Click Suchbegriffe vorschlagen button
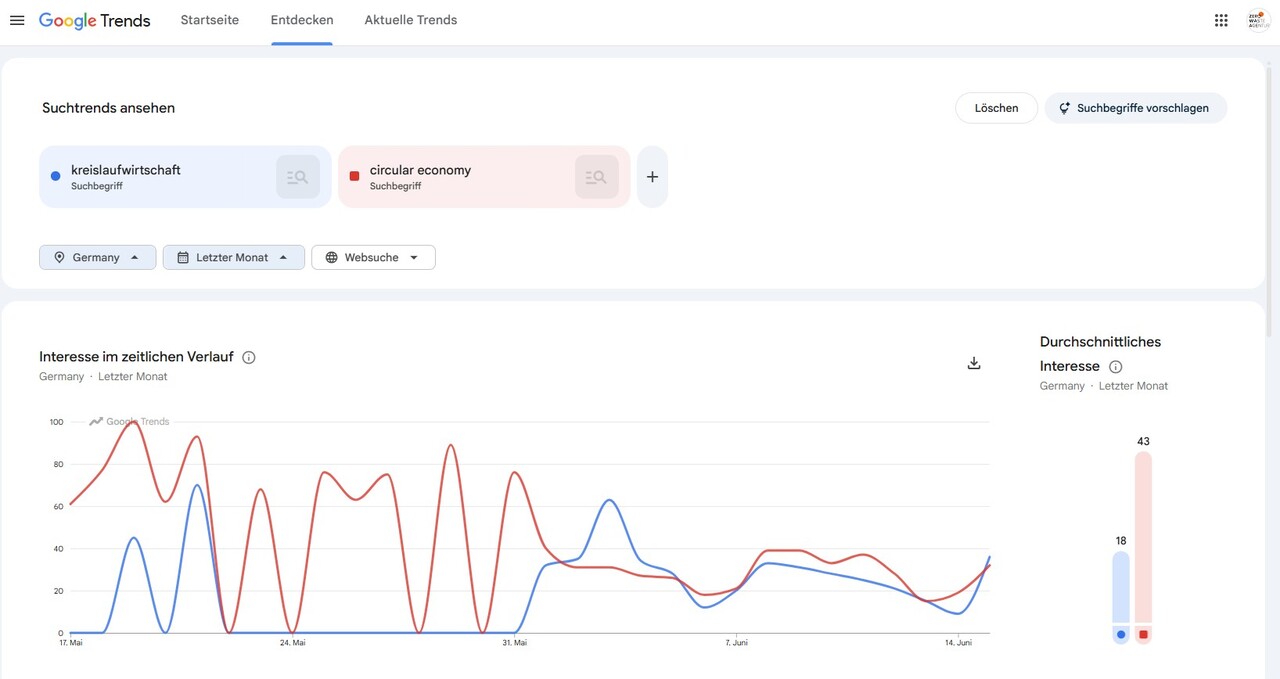Screen dimensions: 1280x679 [1136, 108]
